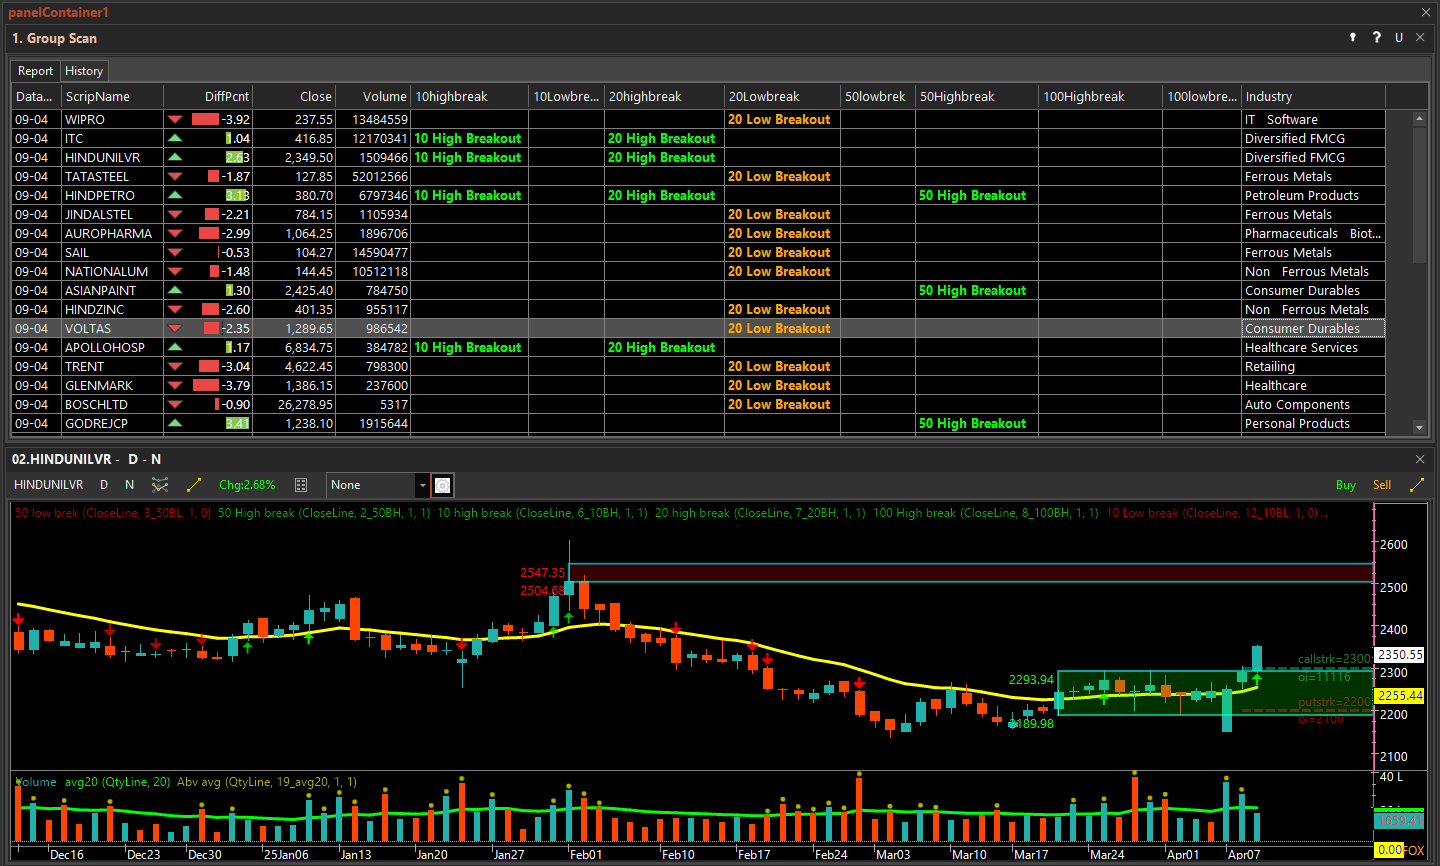Select the WIPRO row in the scan table
Screen dimensions: 1440x866
(91, 119)
